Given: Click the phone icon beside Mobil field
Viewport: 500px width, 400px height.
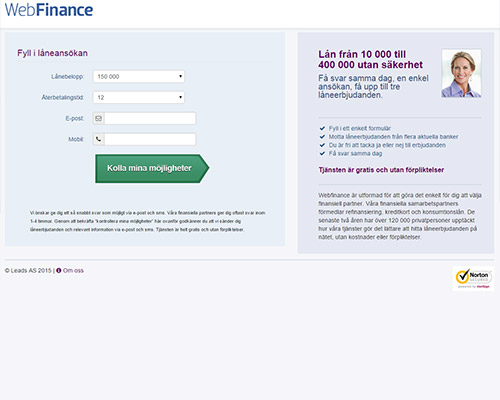Looking at the screenshot, I should click(x=98, y=139).
